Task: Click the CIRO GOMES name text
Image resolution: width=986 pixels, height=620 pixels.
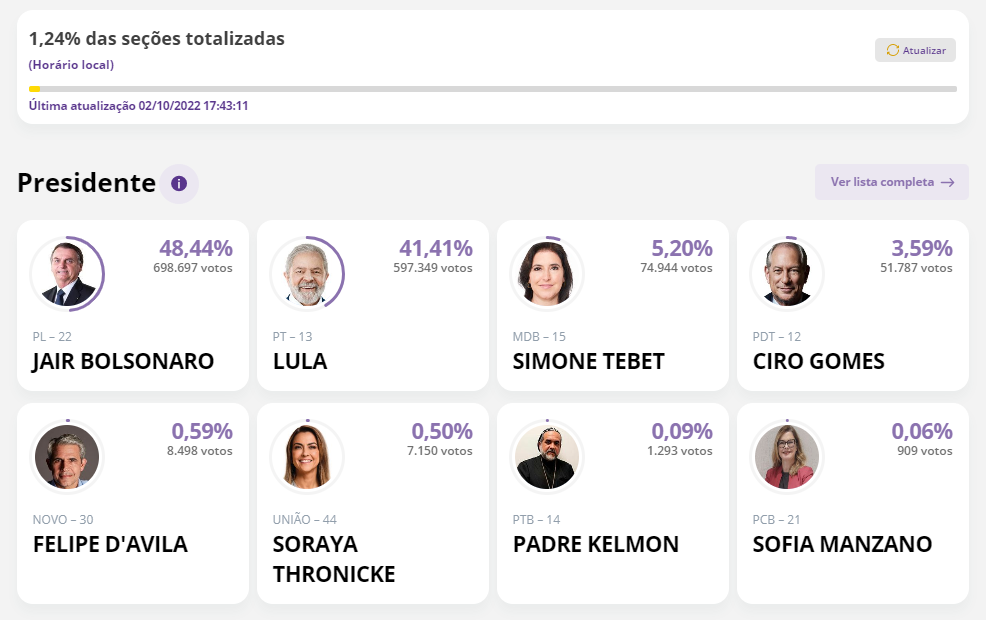Action: tap(818, 361)
